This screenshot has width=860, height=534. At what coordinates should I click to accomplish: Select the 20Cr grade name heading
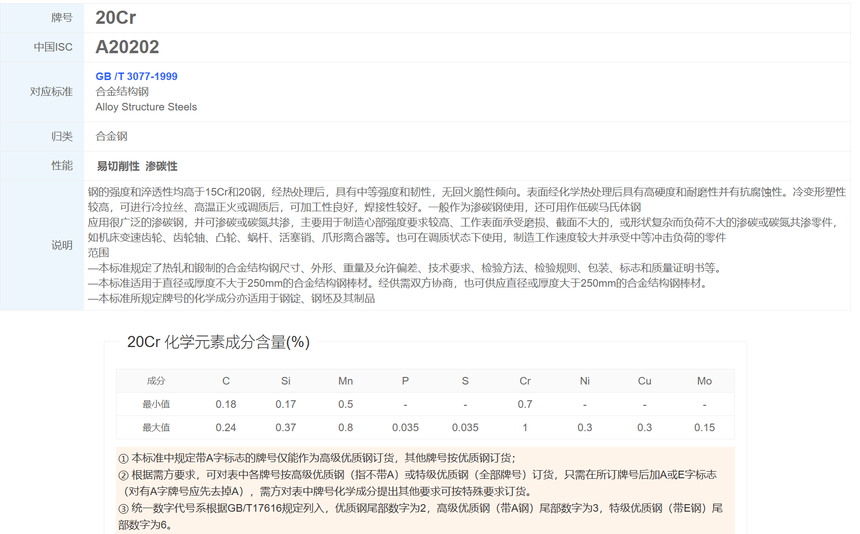click(115, 18)
